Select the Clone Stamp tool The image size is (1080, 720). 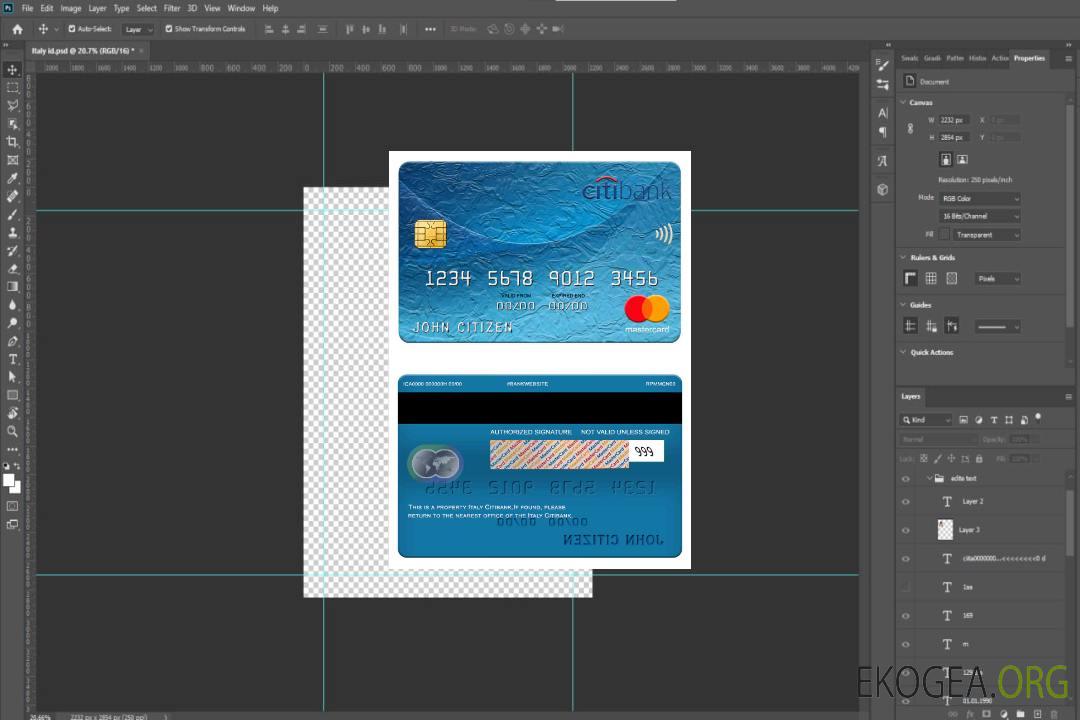(12, 233)
